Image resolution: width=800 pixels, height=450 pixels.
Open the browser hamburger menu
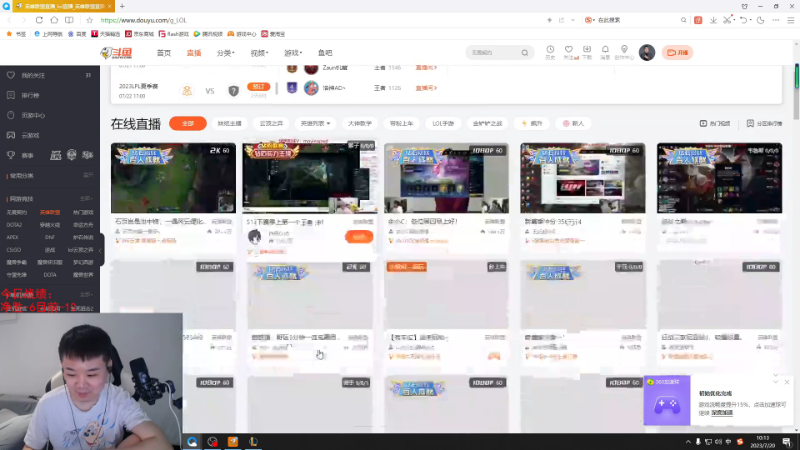790,20
